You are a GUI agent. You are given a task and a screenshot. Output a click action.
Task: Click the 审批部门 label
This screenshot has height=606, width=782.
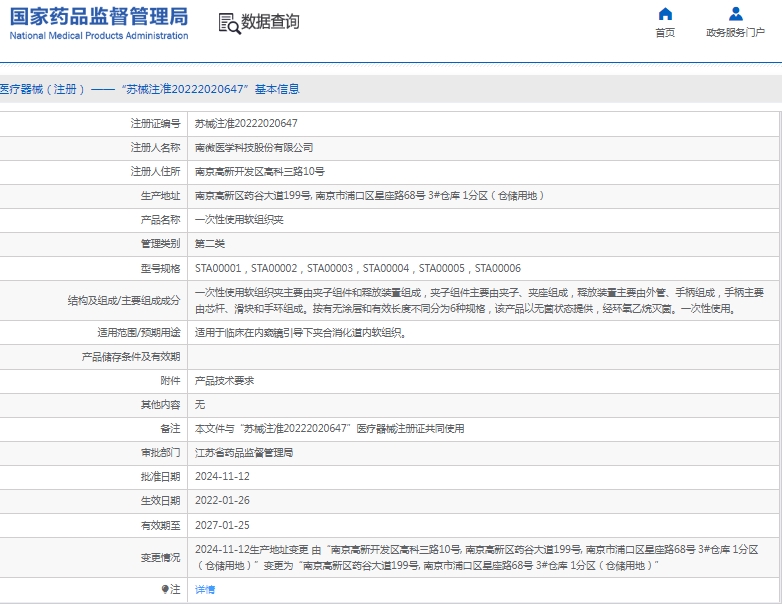coord(161,453)
